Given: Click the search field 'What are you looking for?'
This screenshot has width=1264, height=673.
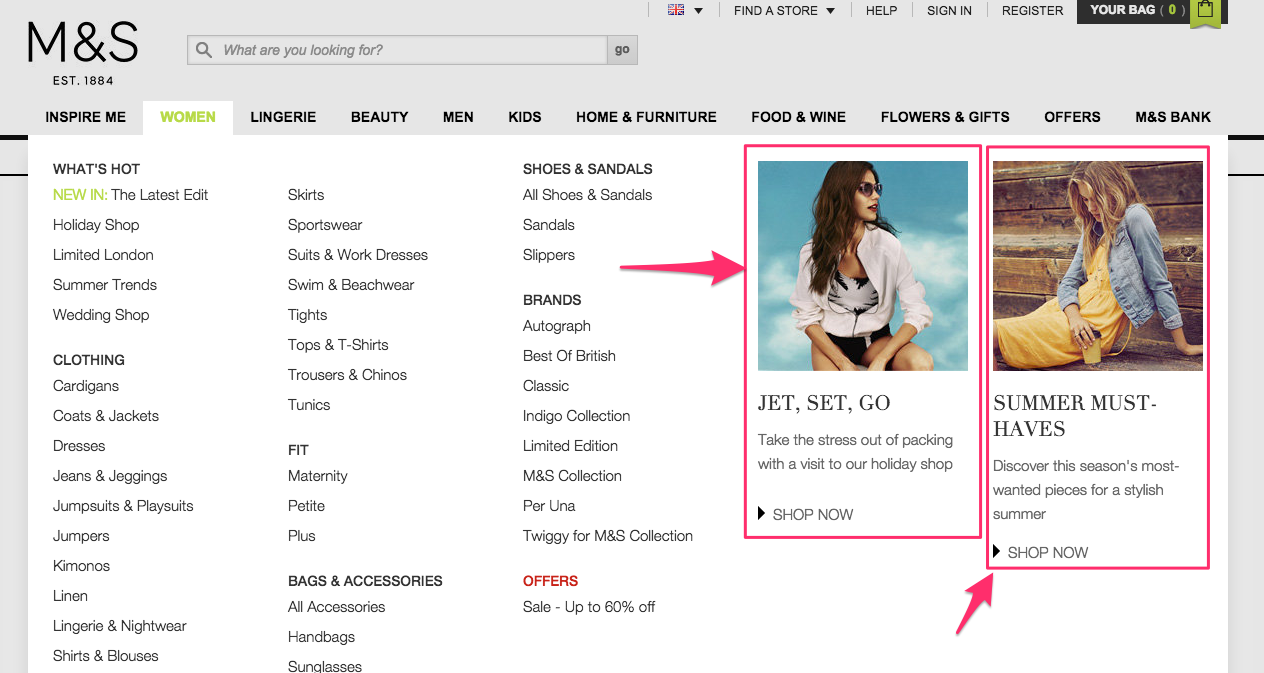Looking at the screenshot, I should point(398,49).
